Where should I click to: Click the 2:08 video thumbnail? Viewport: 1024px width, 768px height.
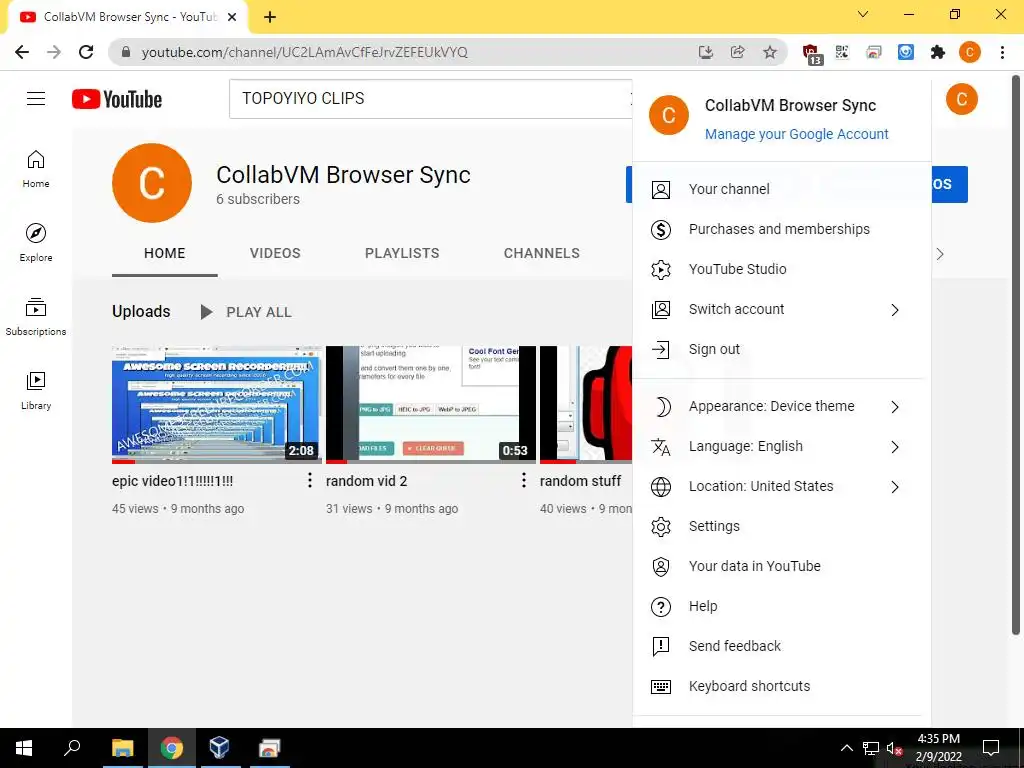(x=217, y=405)
